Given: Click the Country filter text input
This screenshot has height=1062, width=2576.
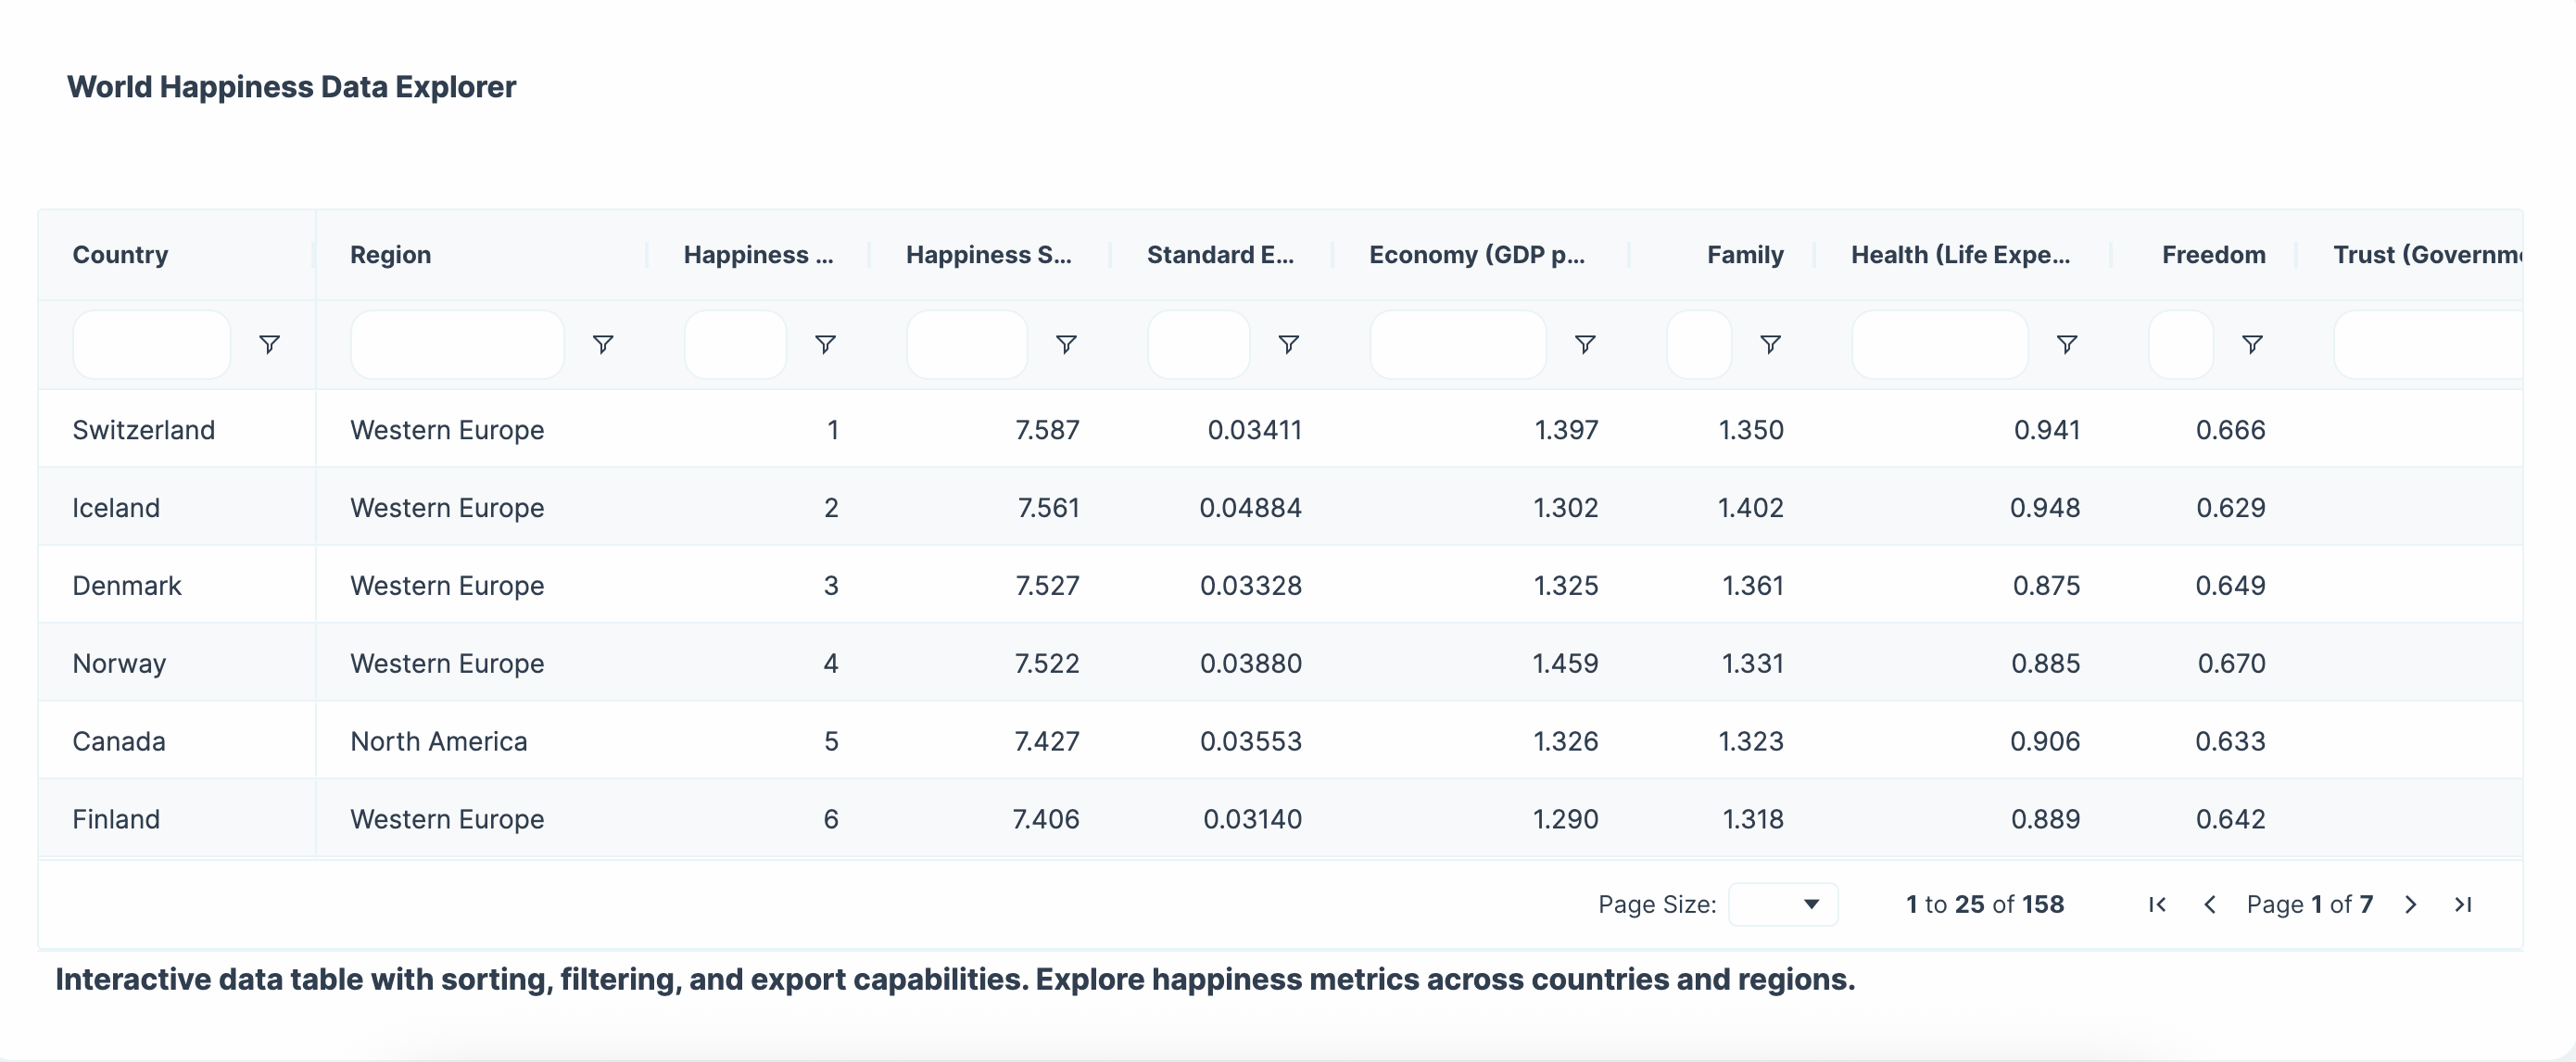Looking at the screenshot, I should 152,344.
